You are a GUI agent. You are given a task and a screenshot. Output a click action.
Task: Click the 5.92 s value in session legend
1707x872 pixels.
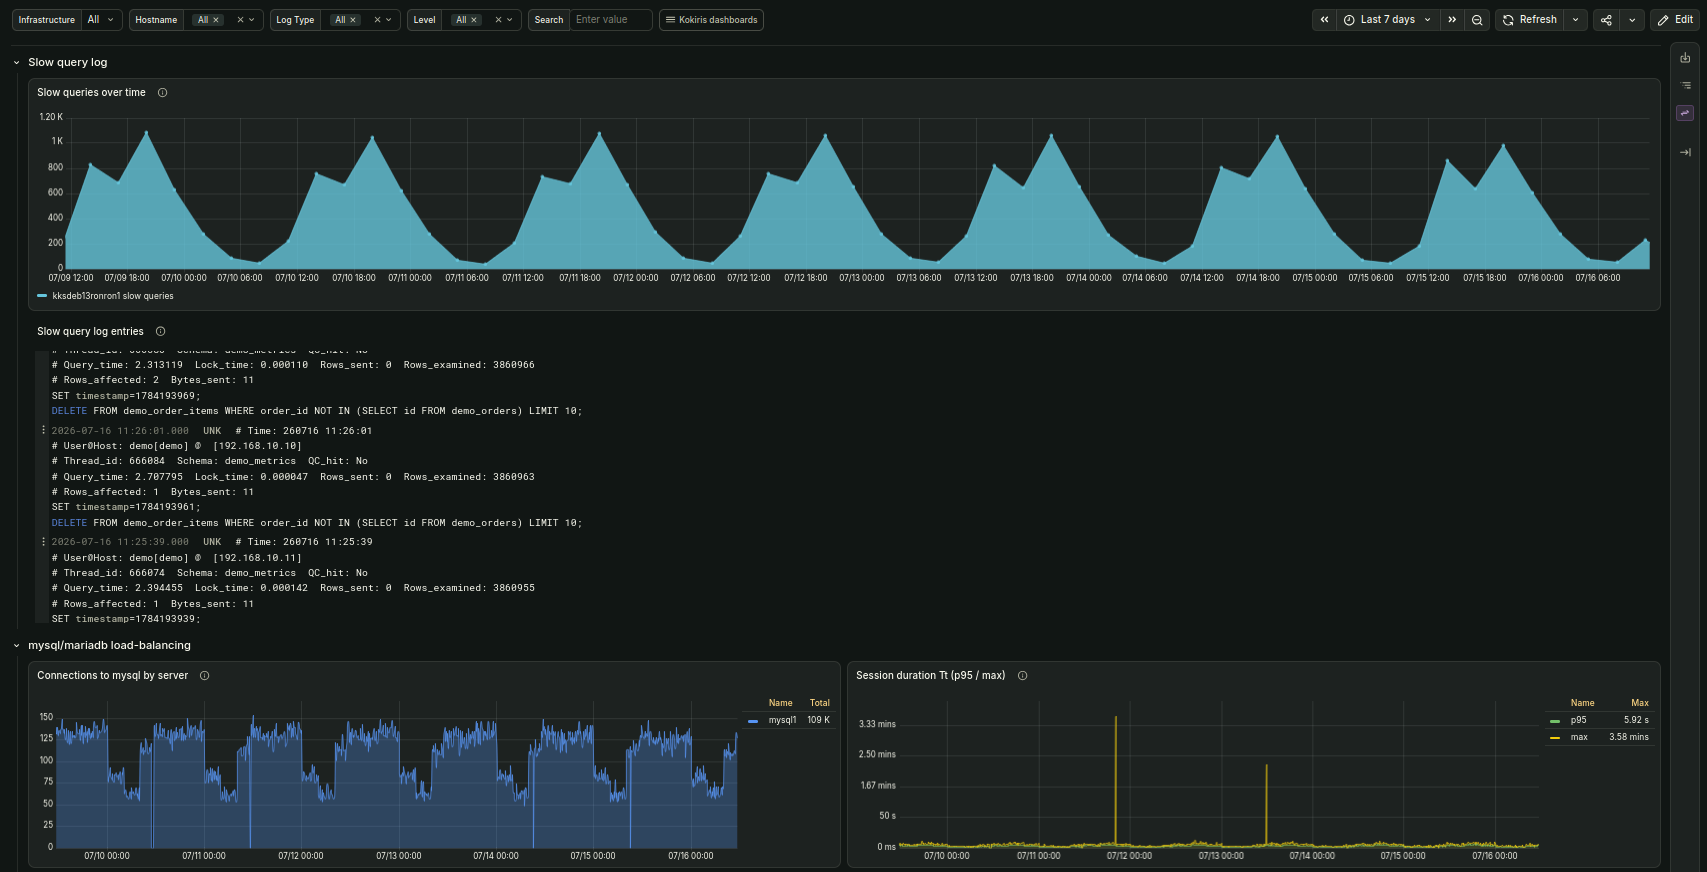[x=1636, y=720]
